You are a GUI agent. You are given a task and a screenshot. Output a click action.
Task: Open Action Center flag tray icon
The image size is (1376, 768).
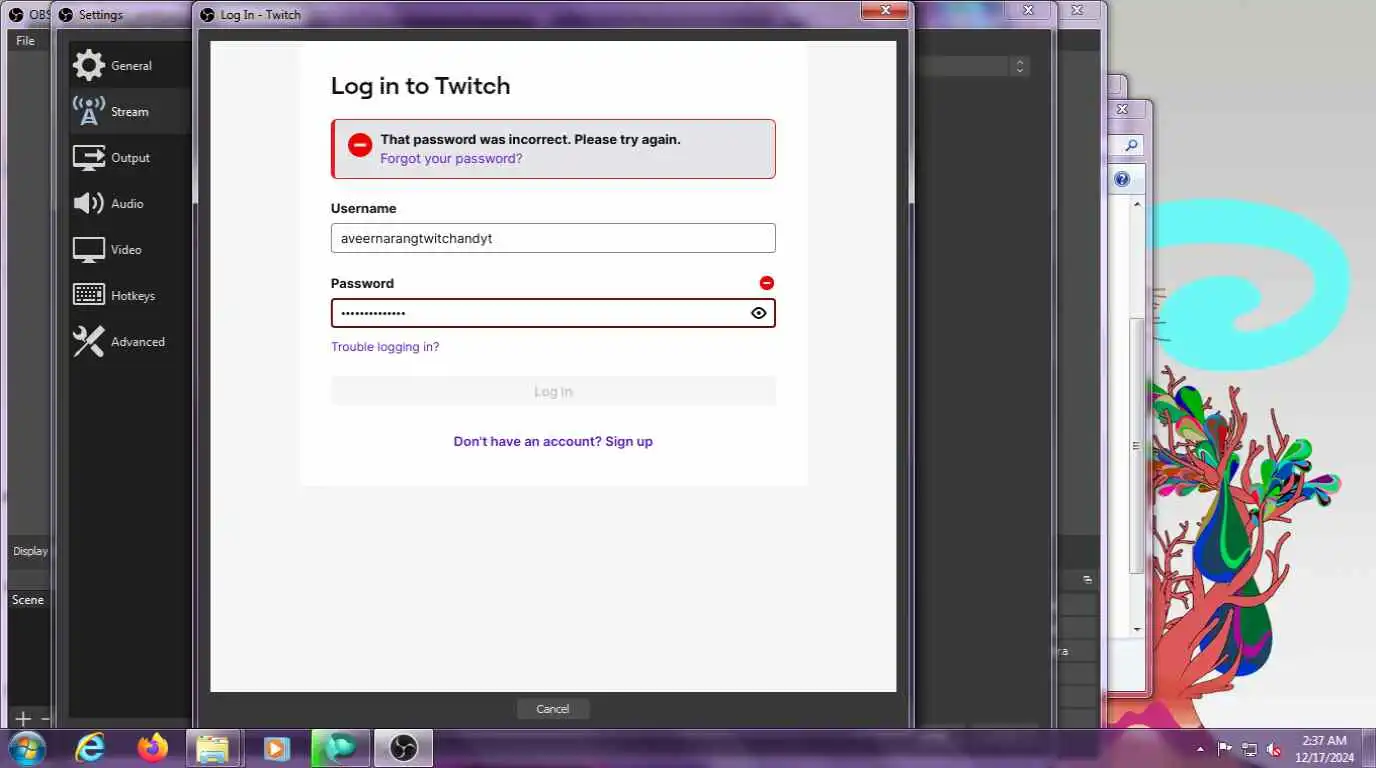pos(1224,749)
